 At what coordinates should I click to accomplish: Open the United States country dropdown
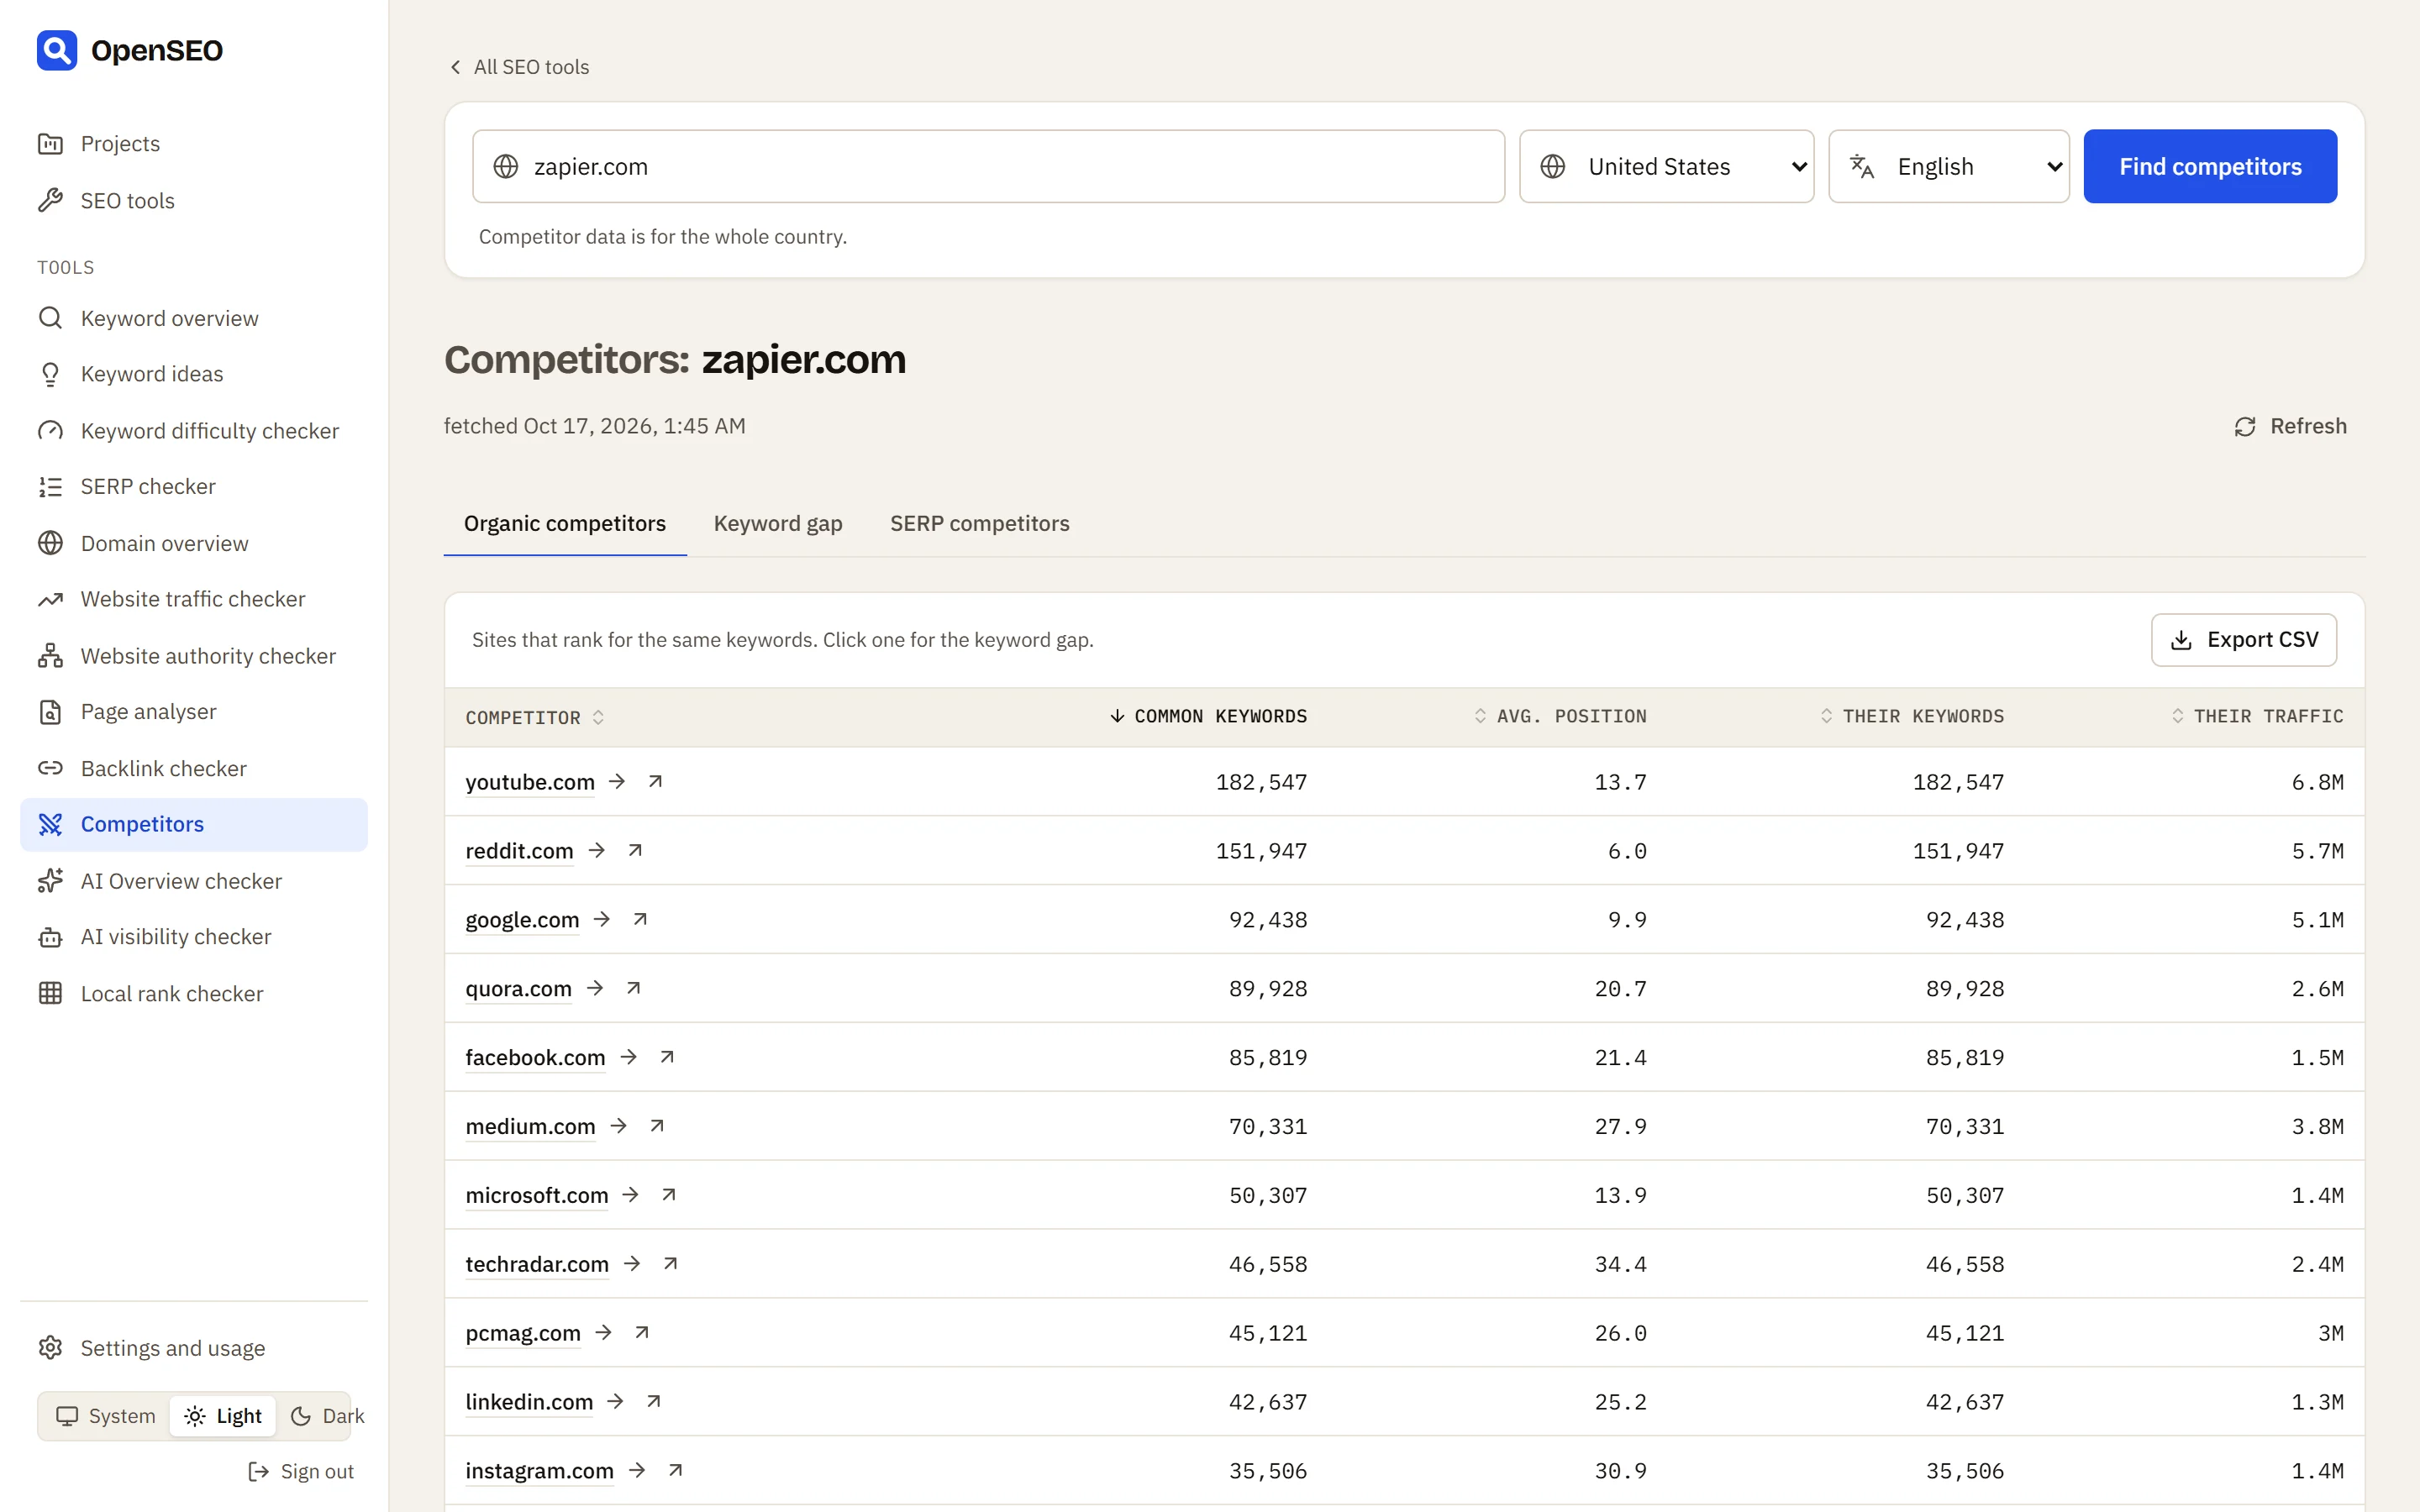coord(1666,166)
